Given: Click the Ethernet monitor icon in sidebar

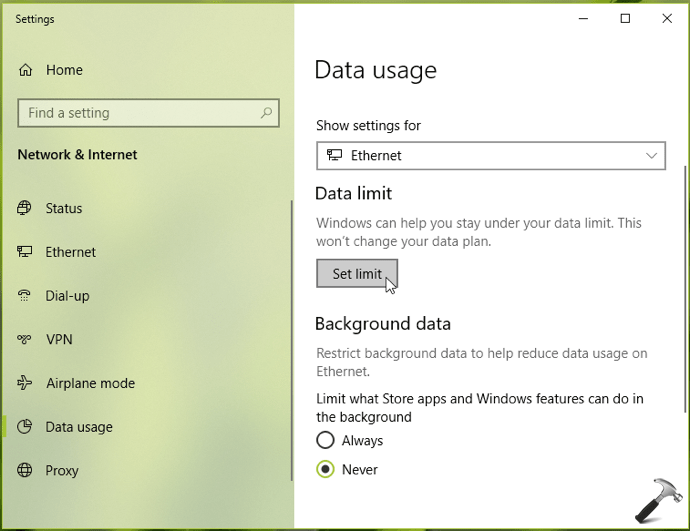Looking at the screenshot, I should 24,252.
